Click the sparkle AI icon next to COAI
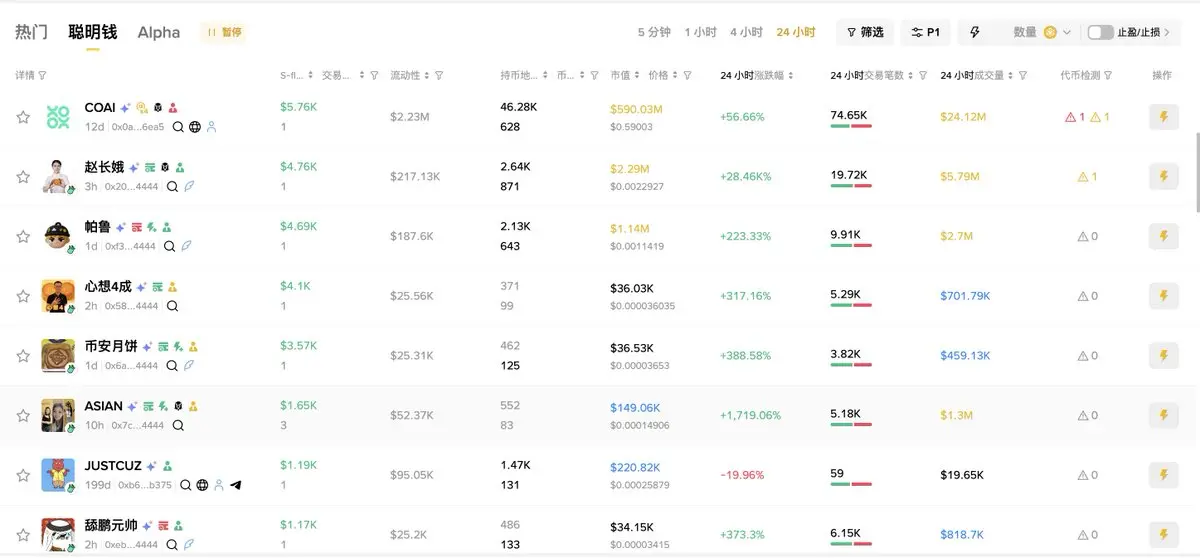Image resolution: width=1200 pixels, height=558 pixels. tap(125, 108)
